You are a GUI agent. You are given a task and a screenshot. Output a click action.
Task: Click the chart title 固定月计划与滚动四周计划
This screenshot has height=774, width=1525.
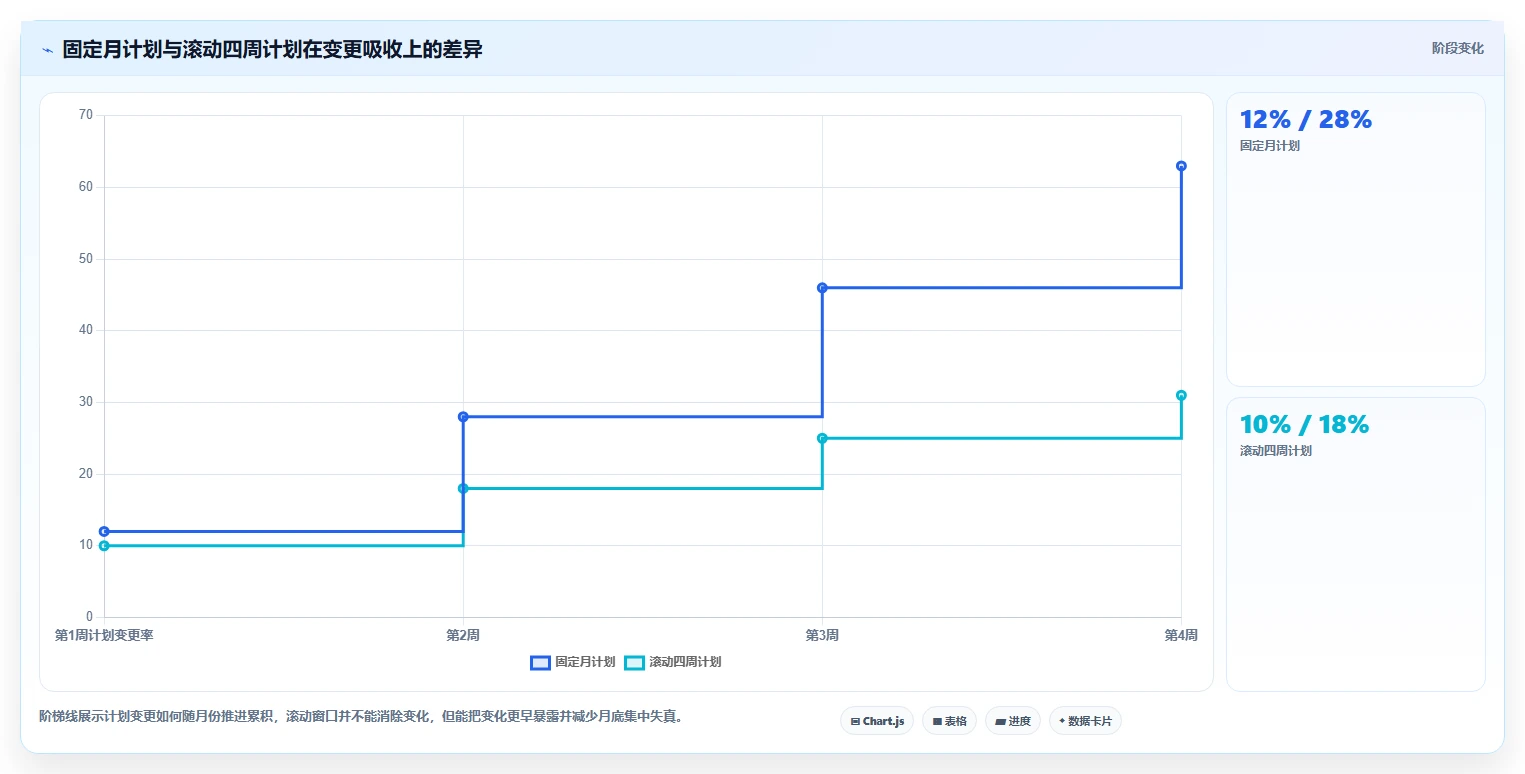(x=272, y=50)
